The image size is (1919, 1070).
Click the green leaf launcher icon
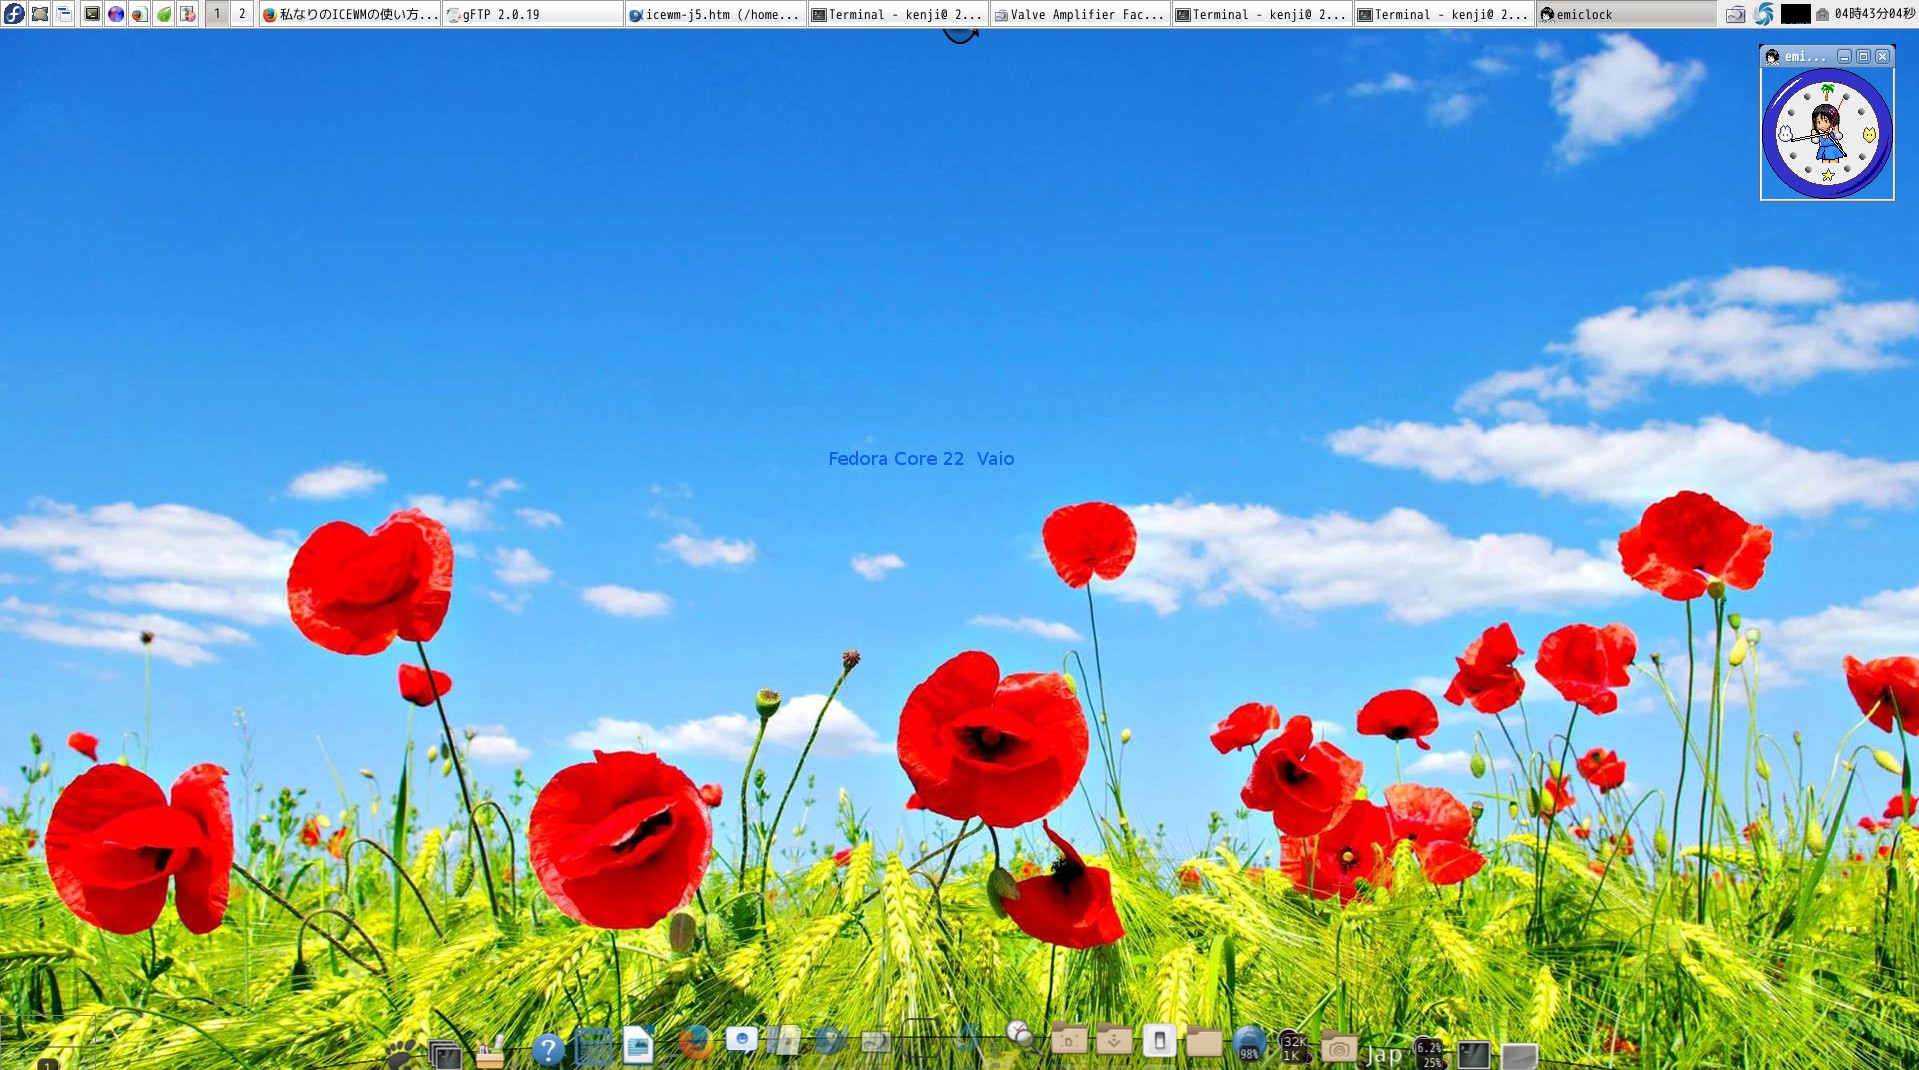(x=164, y=14)
